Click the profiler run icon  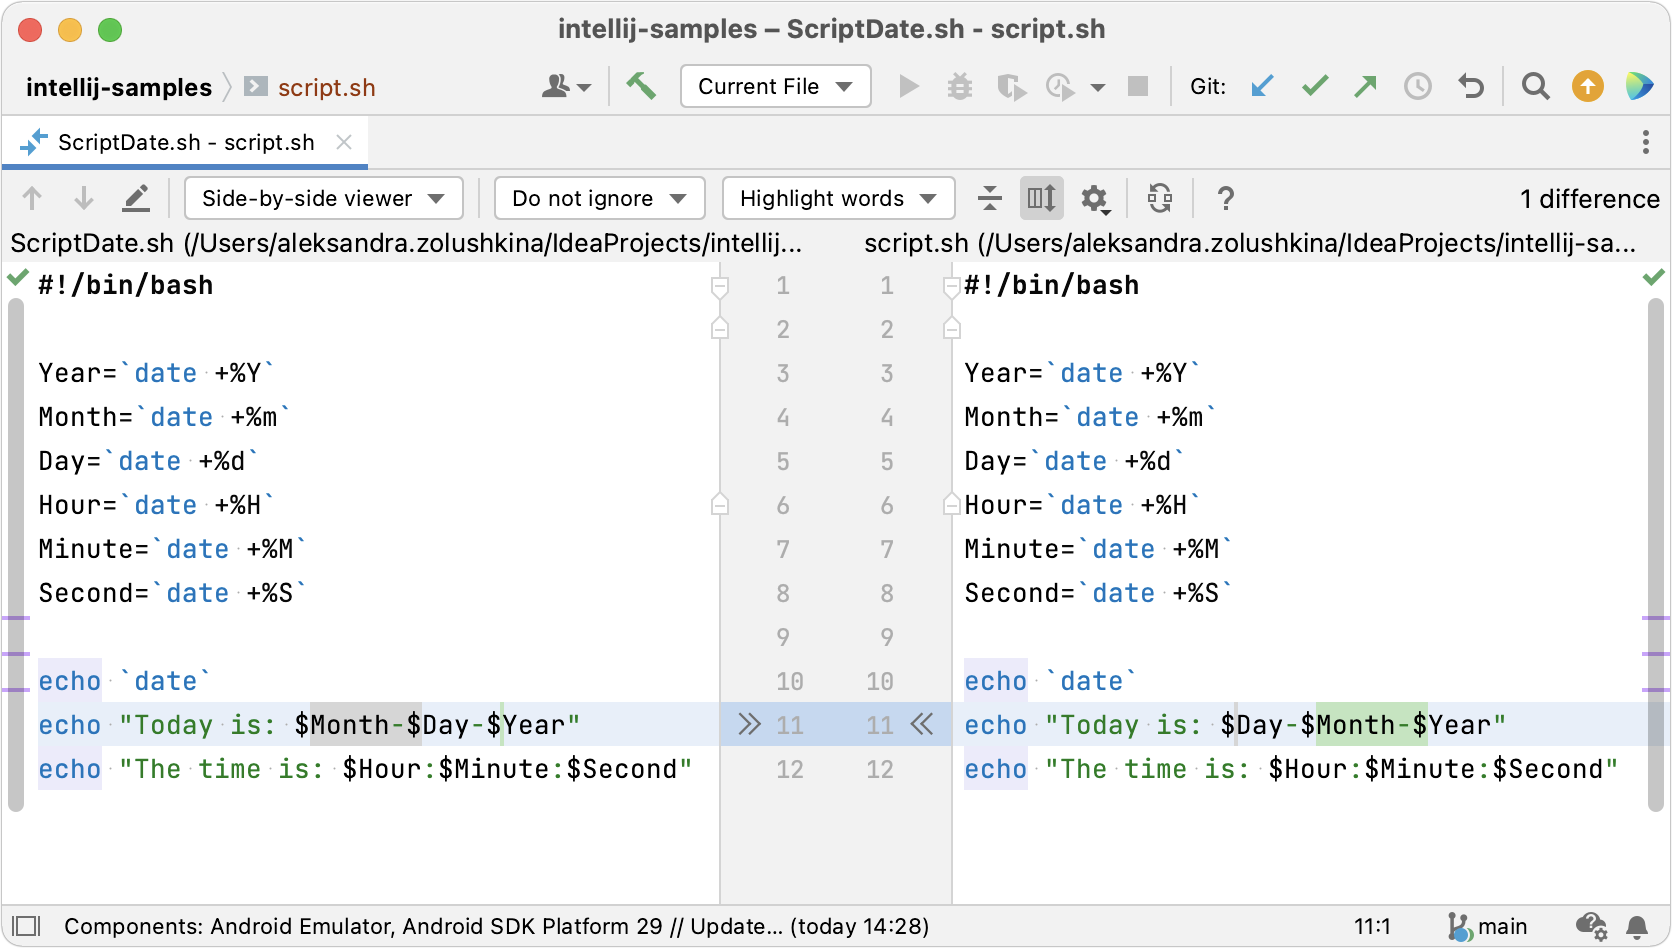click(x=1060, y=87)
